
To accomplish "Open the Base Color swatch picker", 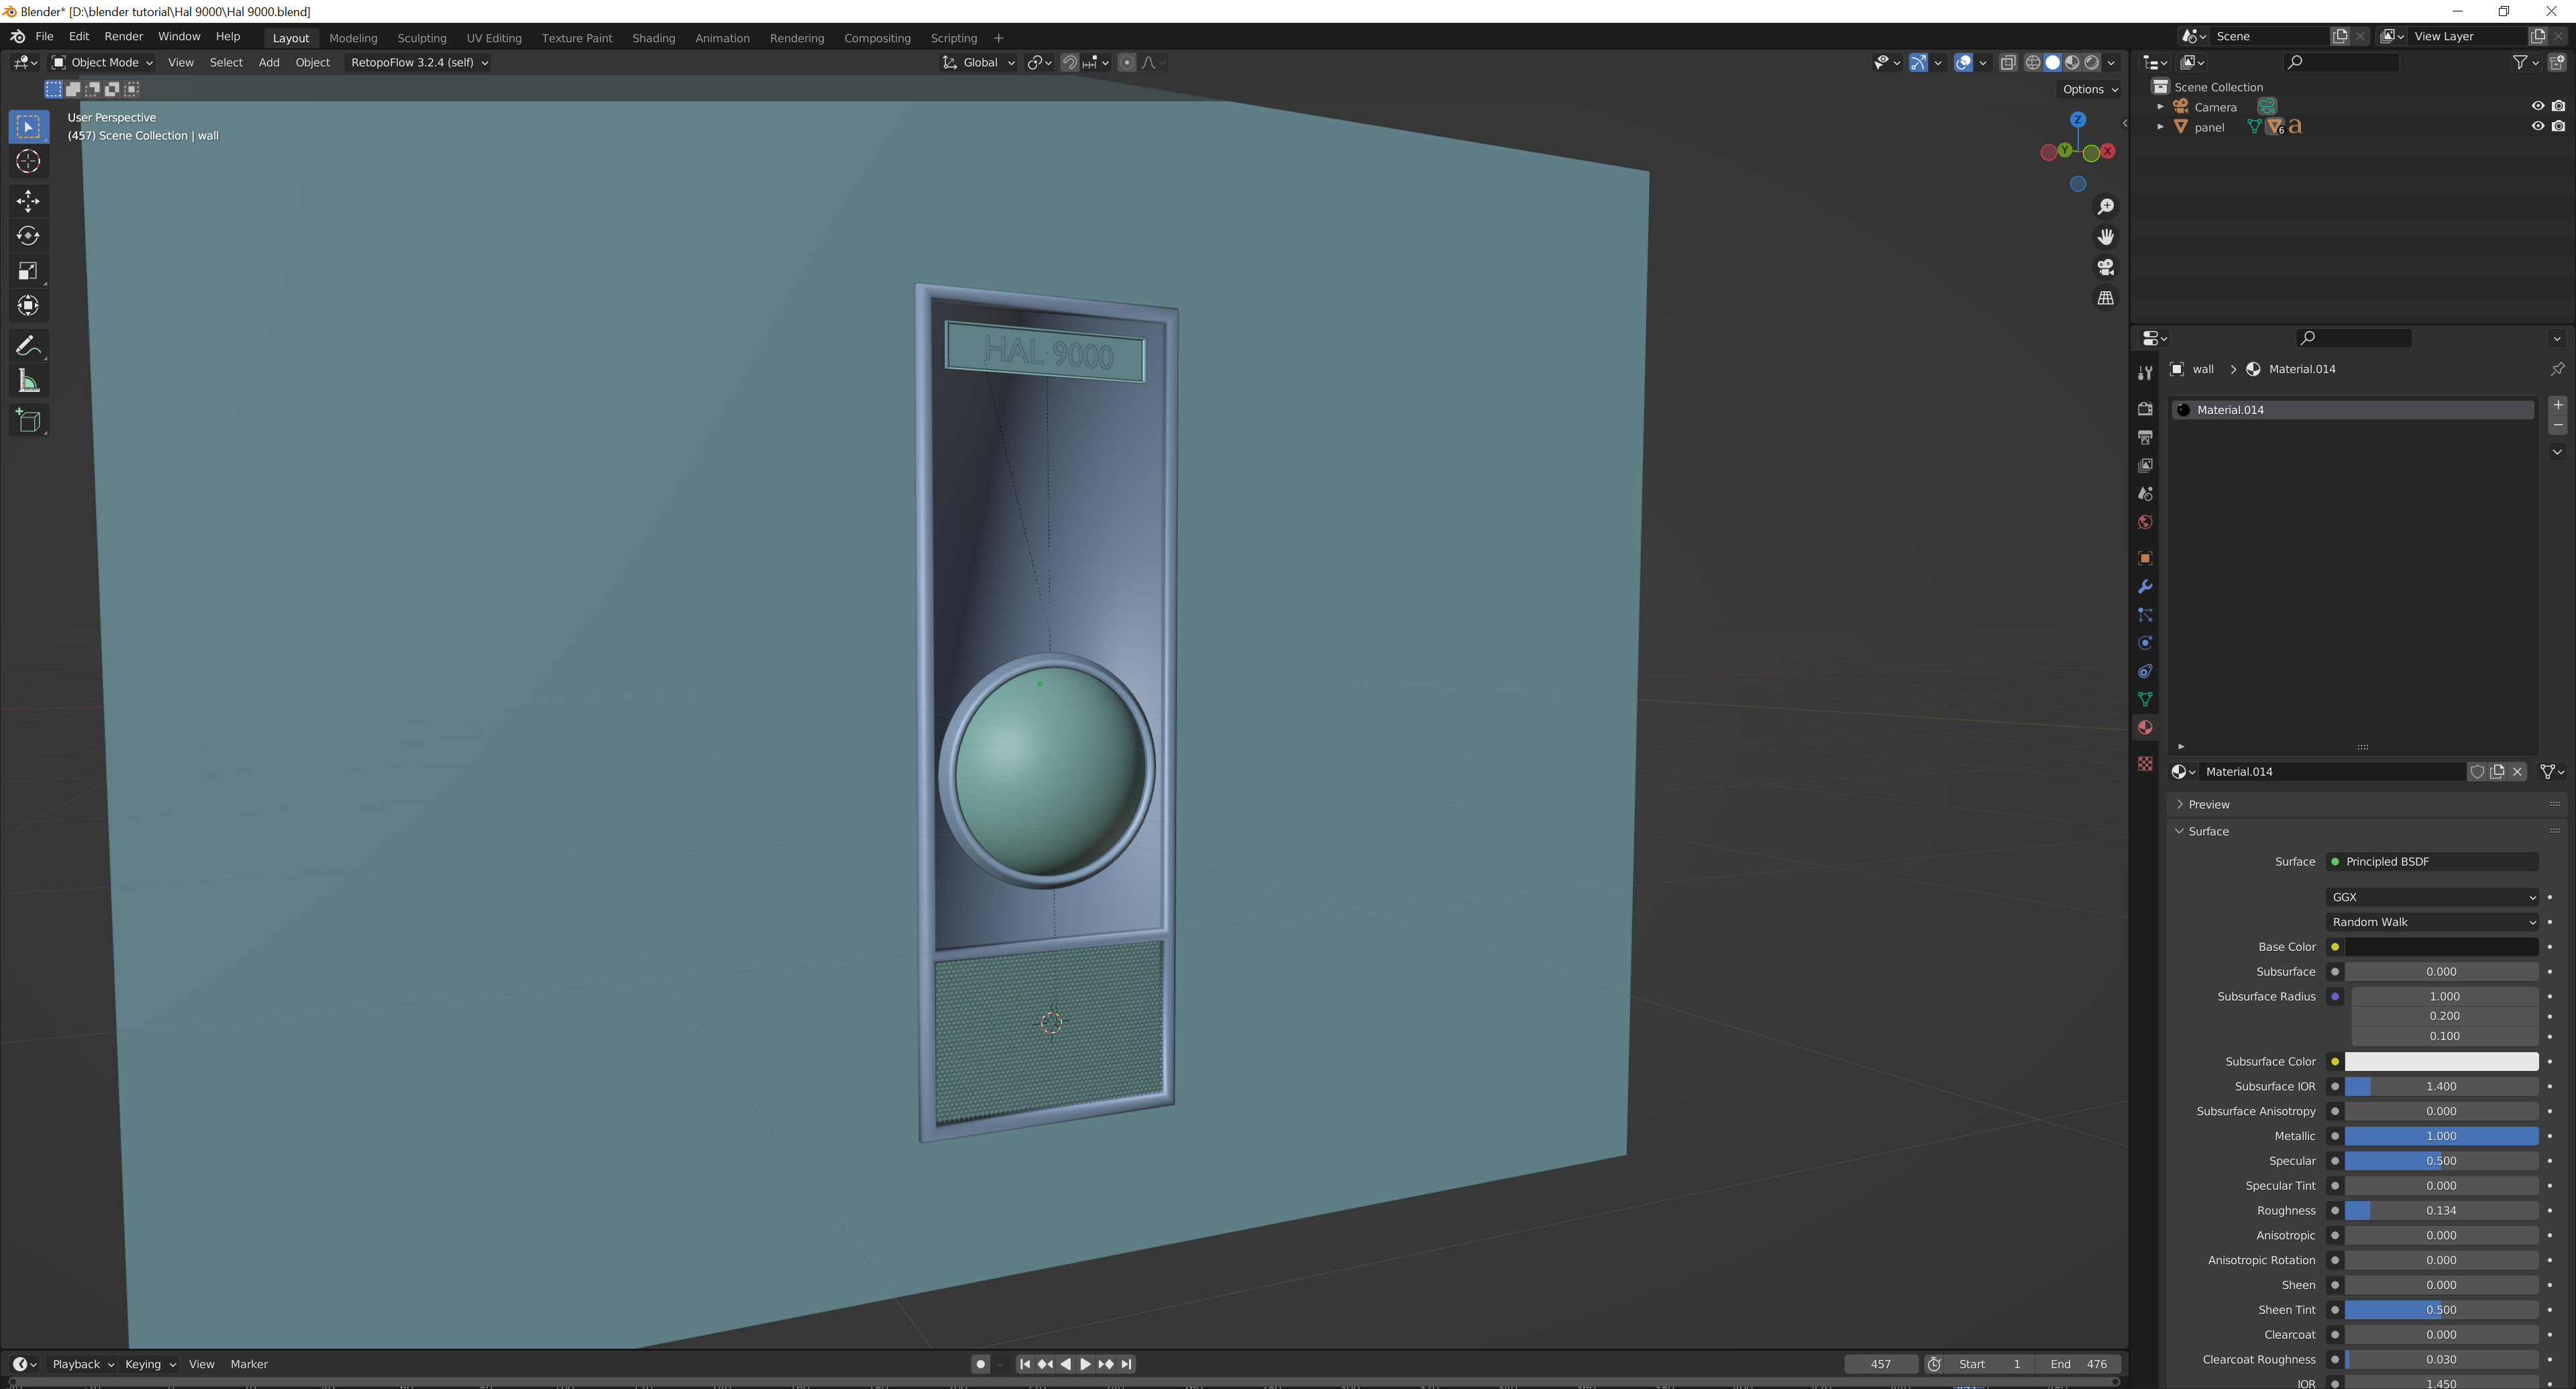I will point(2440,946).
